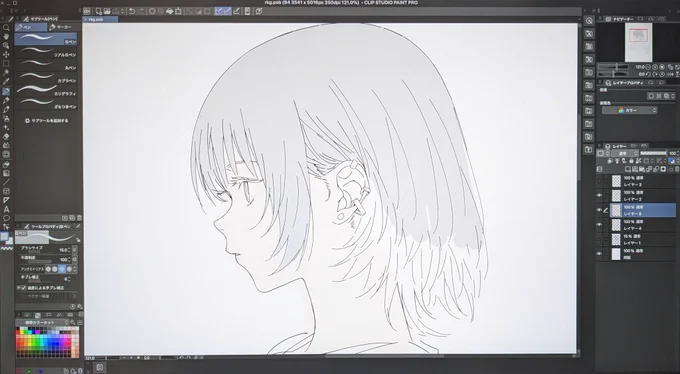
Task: Select the Text tool (A icon)
Action: pos(6,210)
